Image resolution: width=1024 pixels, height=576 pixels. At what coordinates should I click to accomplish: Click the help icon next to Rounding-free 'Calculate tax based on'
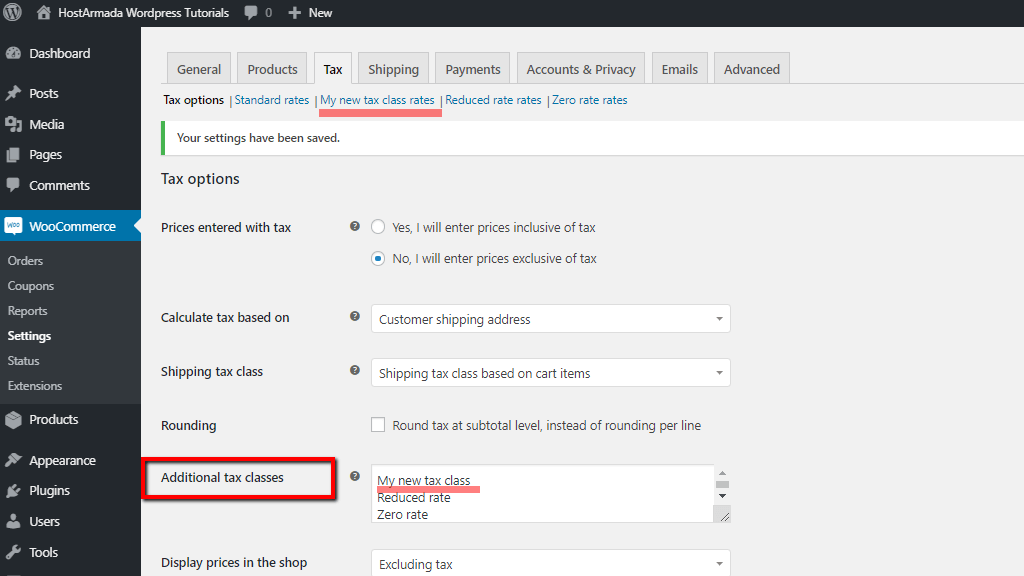click(x=355, y=316)
